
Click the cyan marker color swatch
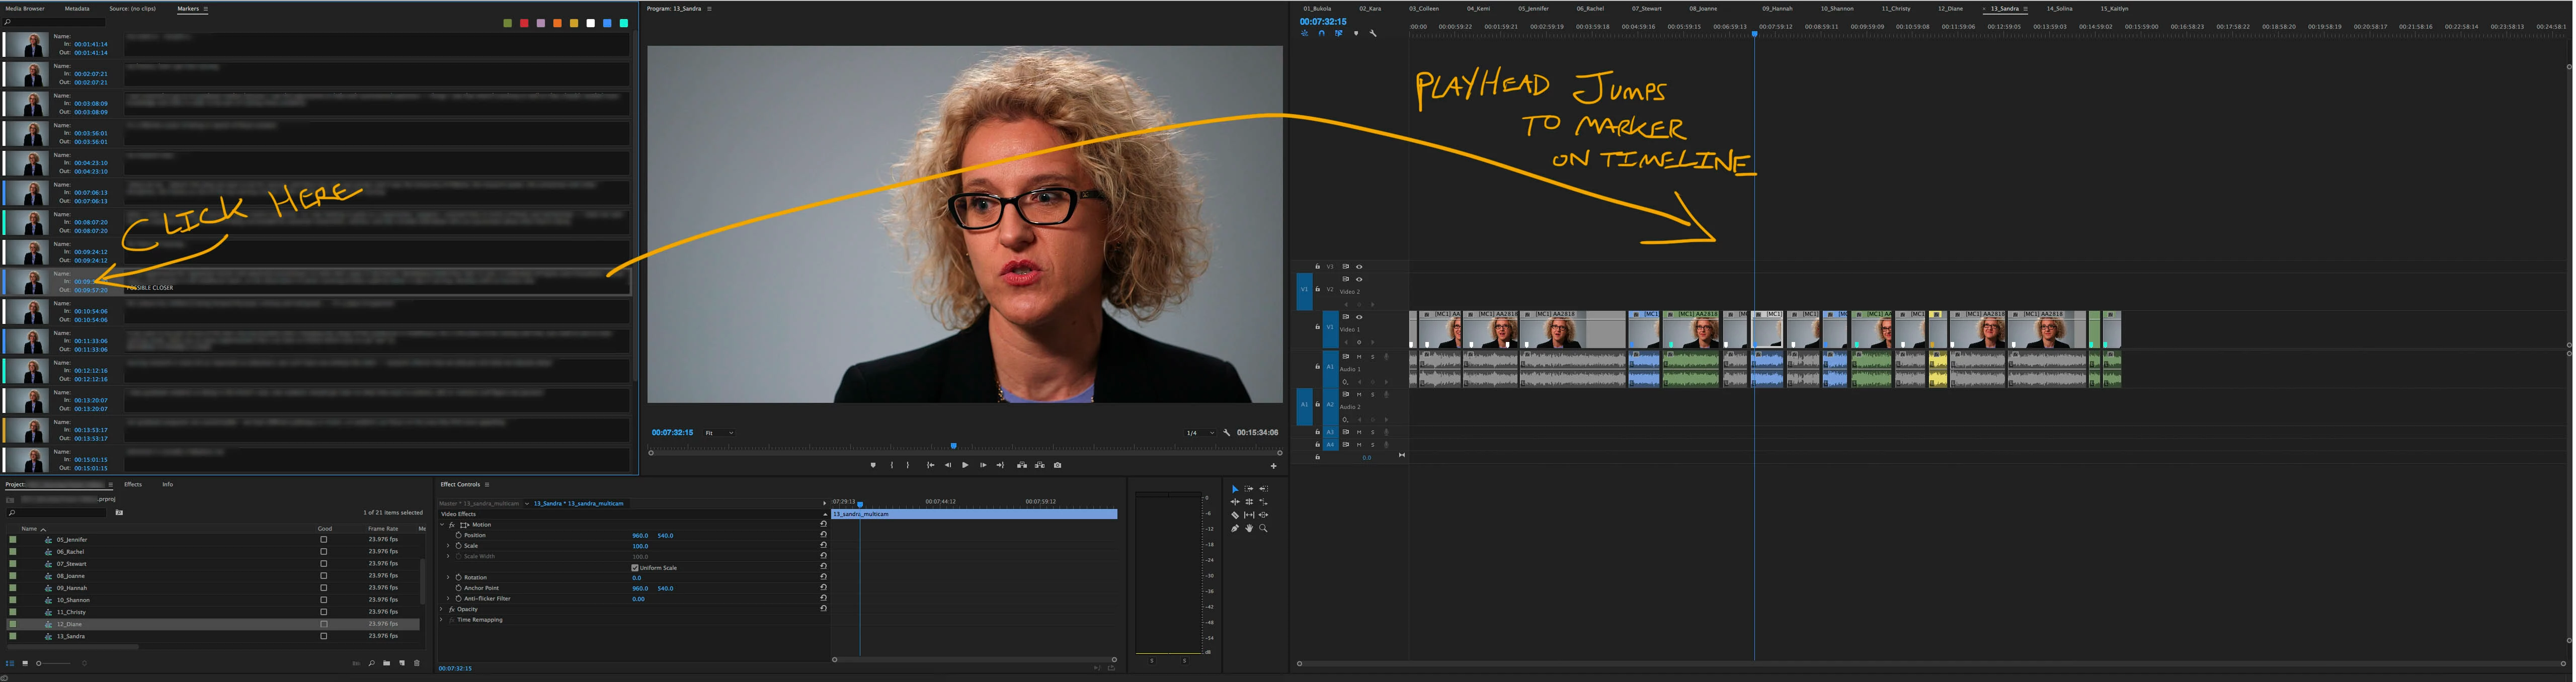coord(624,23)
